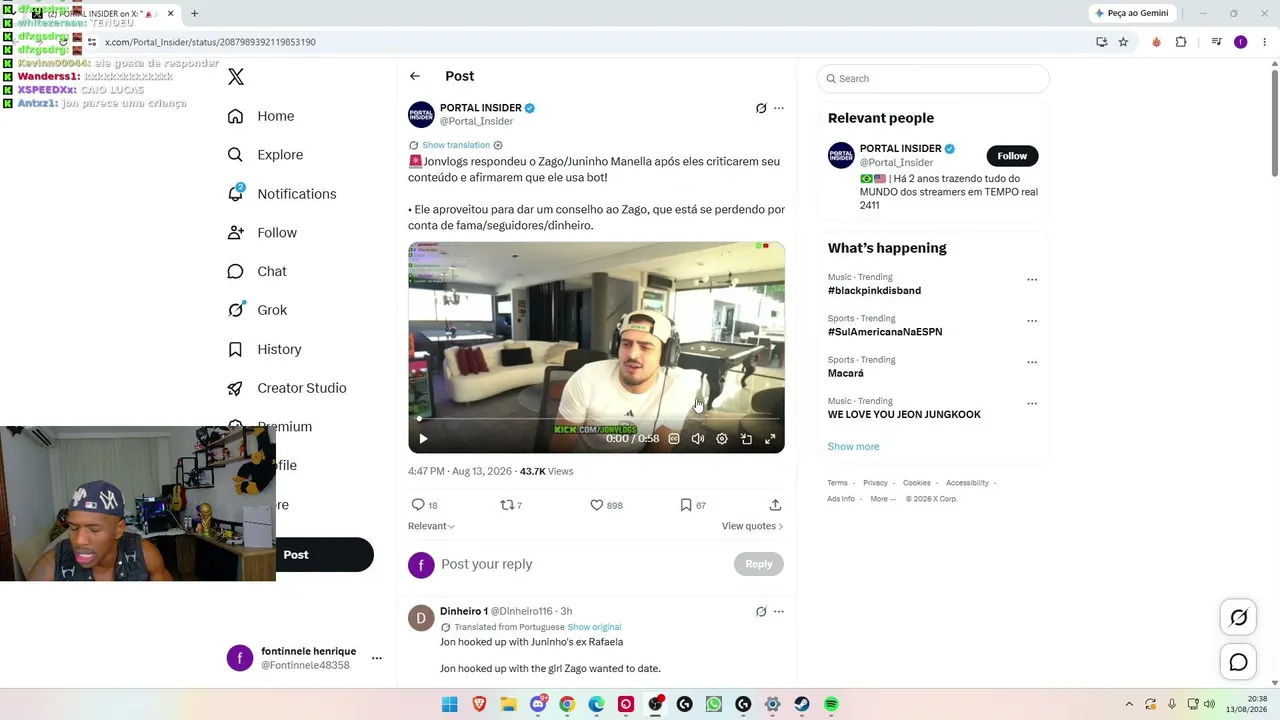
Task: Open the account menu dots beside fontinnele henrique
Action: point(377,658)
